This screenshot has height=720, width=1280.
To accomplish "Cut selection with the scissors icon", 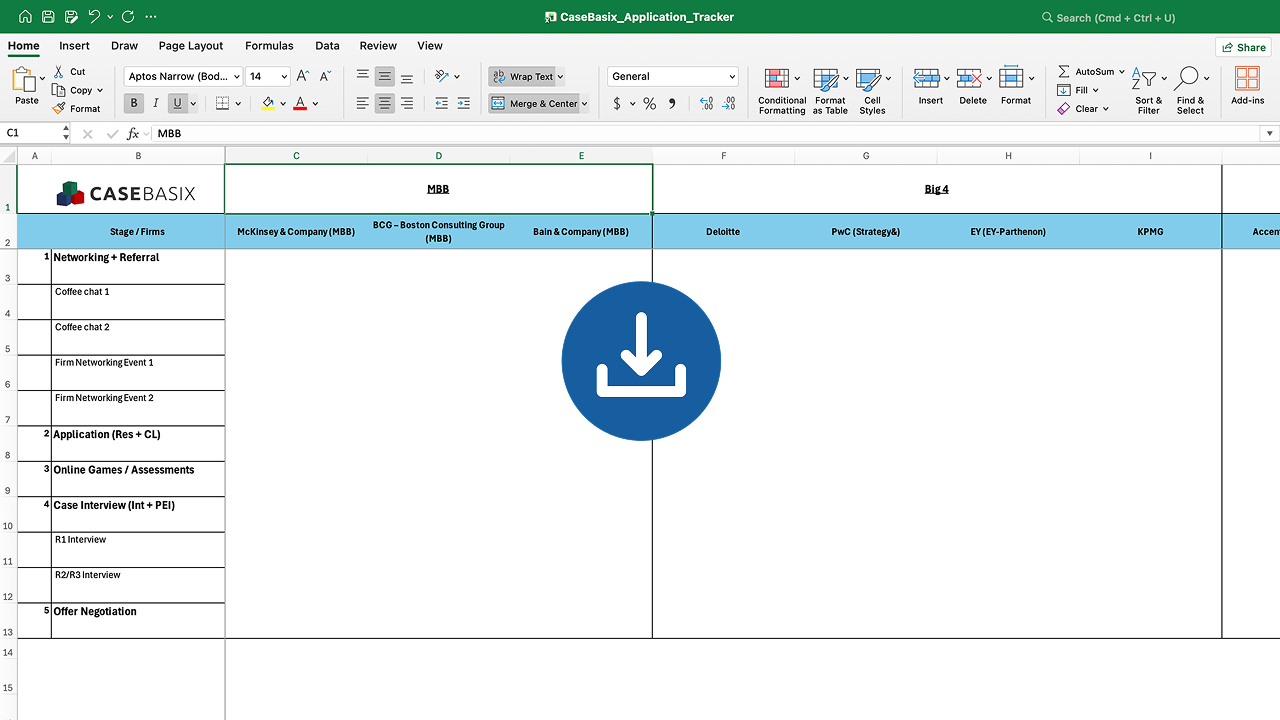I will click(x=59, y=72).
